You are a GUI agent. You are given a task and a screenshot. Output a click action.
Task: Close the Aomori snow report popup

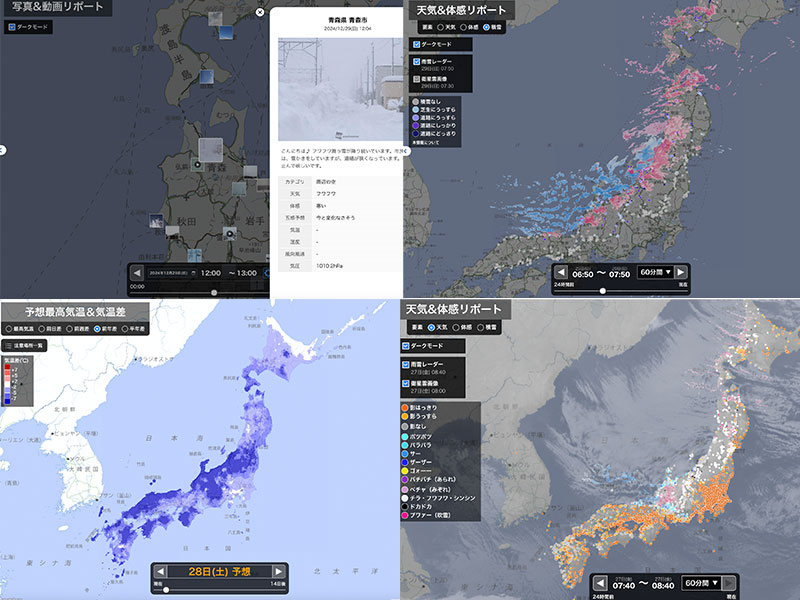point(260,13)
